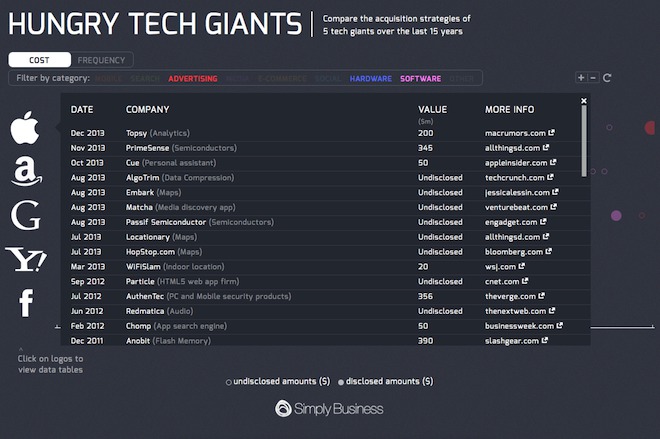
Task: Click the Simply Business logo
Action: 329,408
